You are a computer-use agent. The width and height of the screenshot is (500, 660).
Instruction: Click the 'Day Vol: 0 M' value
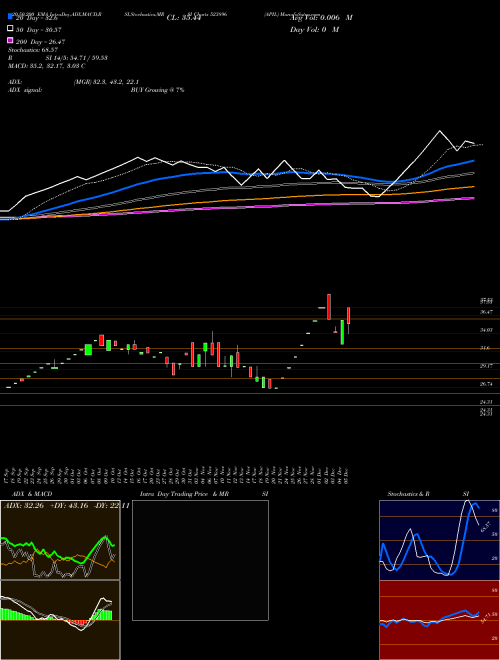click(x=314, y=29)
